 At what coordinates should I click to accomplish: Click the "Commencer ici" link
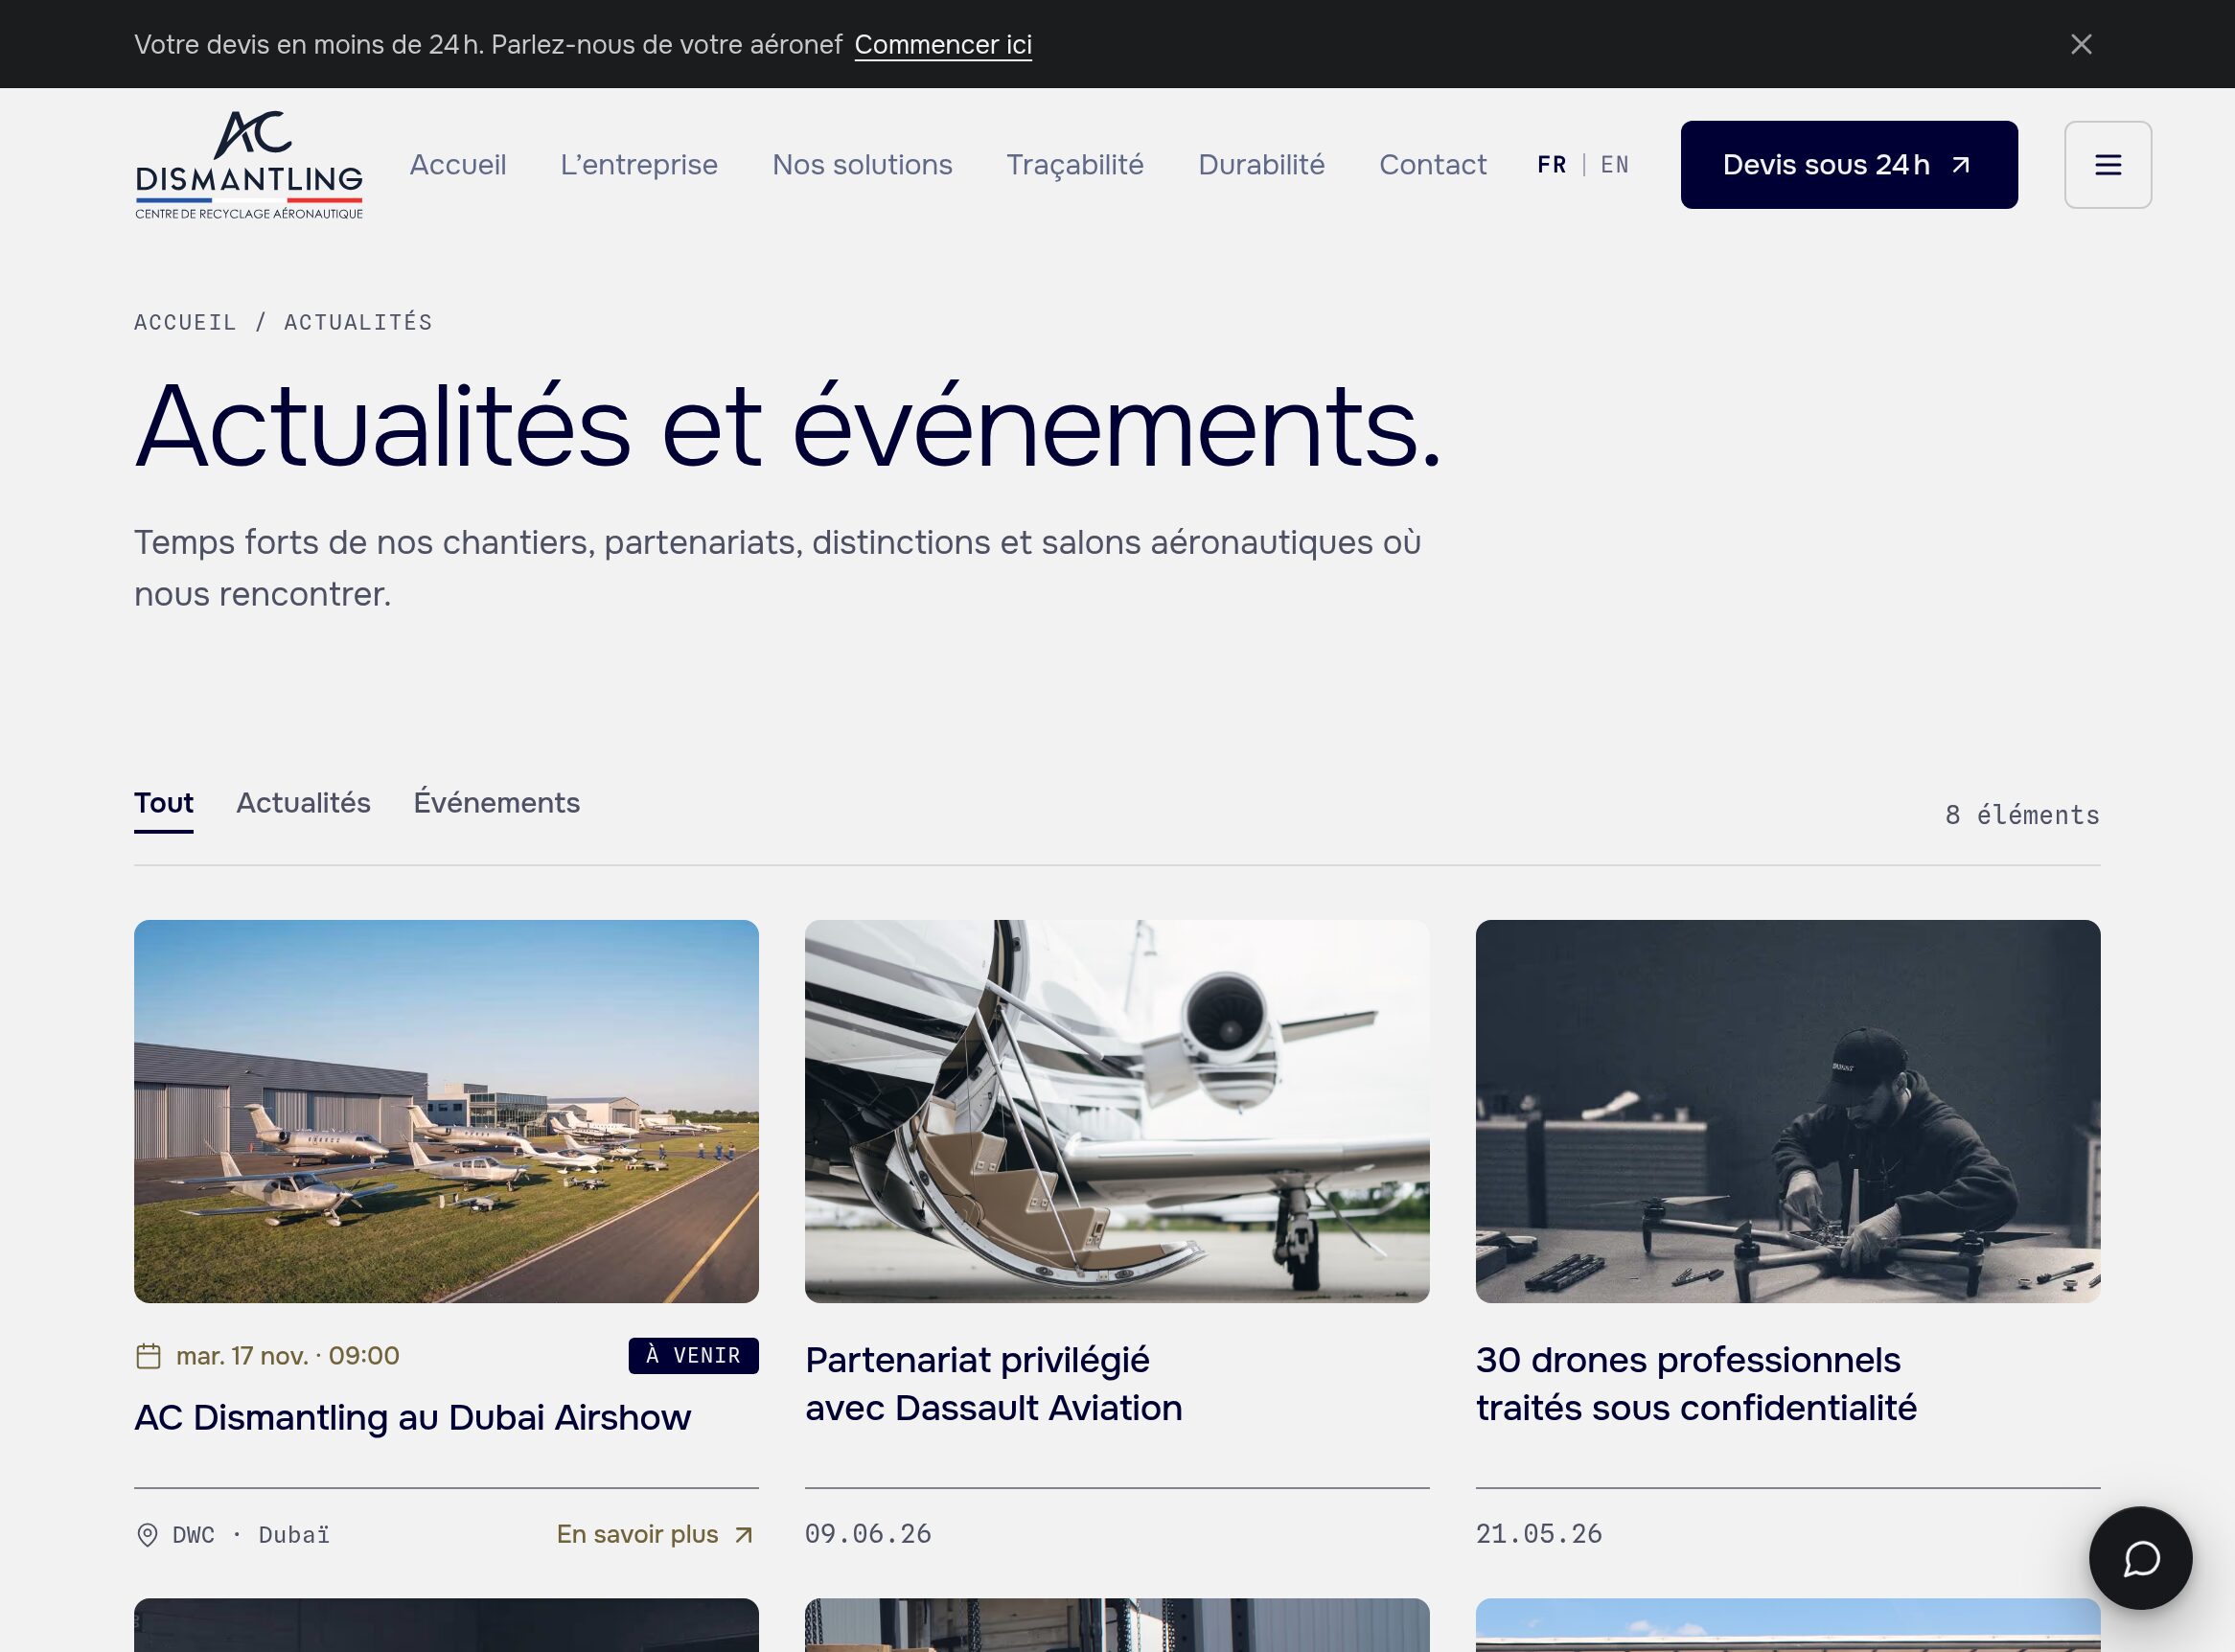(x=943, y=45)
